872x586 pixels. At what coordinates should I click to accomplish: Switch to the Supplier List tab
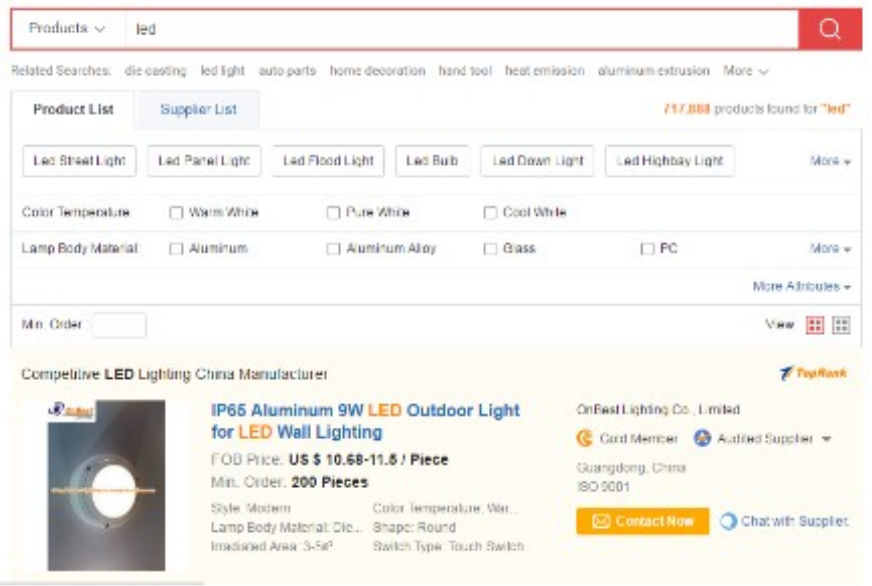[198, 110]
